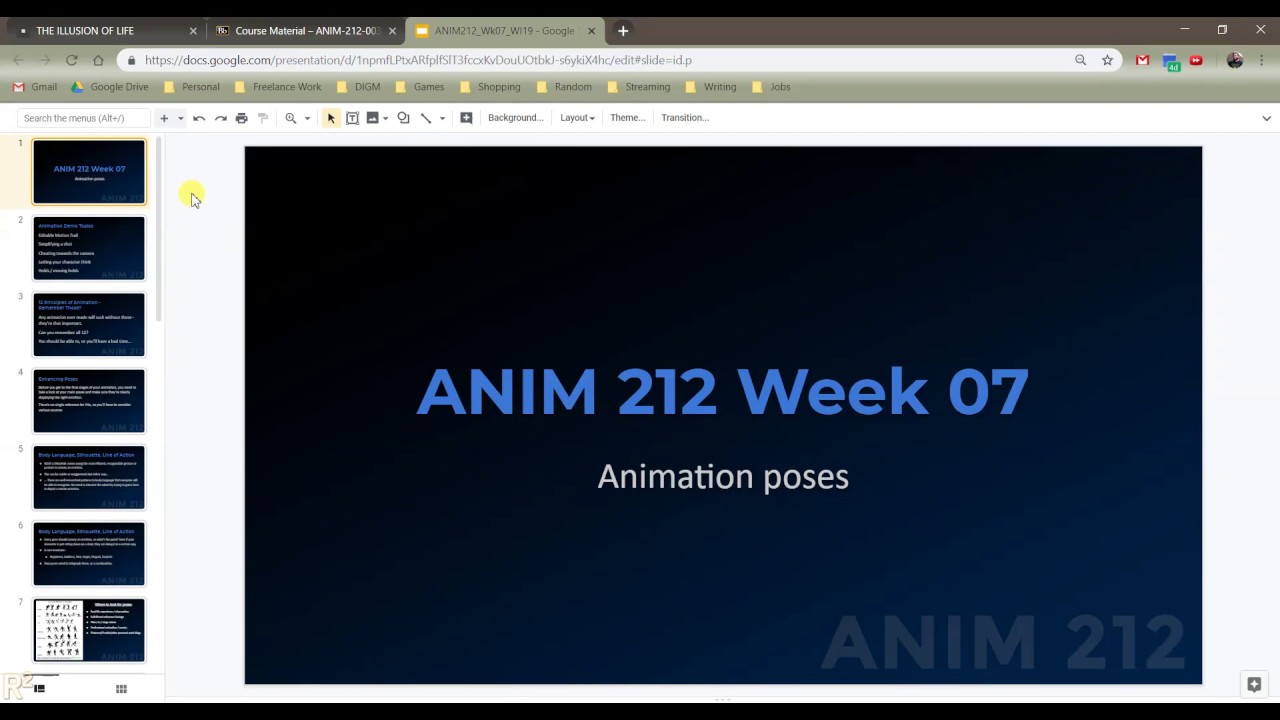Open the Writing bookmark folder
Viewport: 1280px width, 720px height.
[710, 87]
